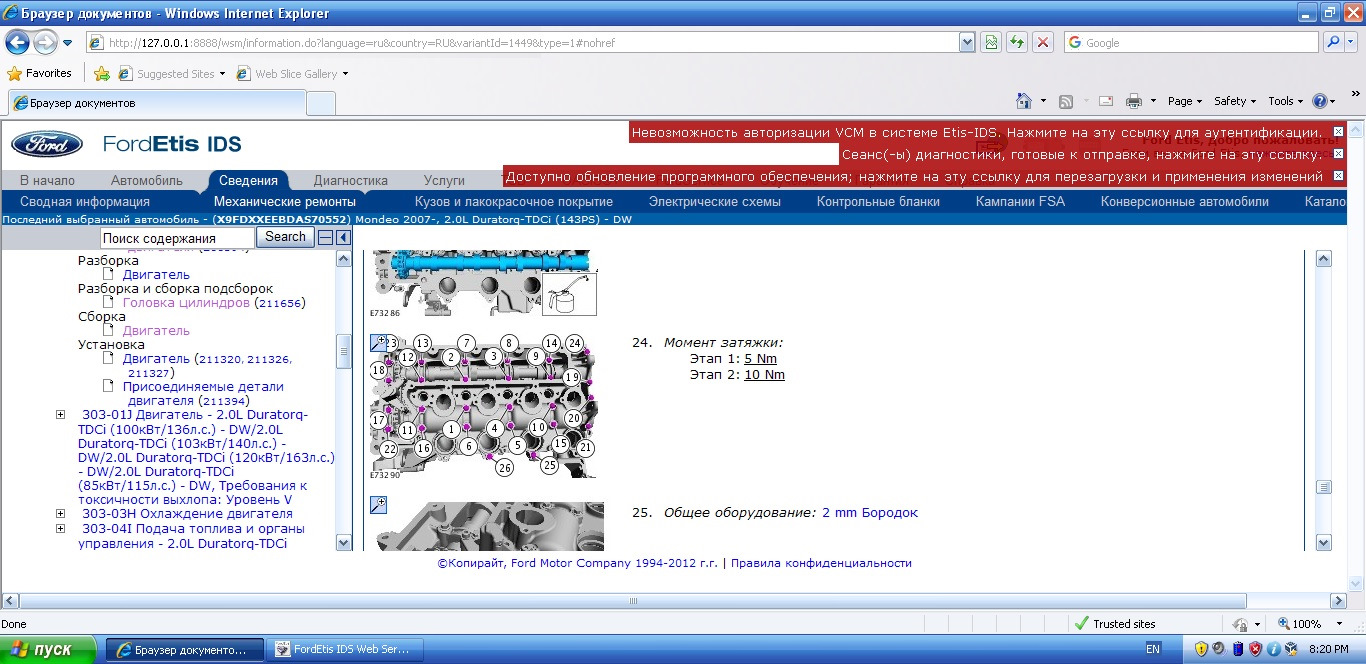This screenshot has height=664, width=1366.
Task: Click the Add to Favorites Bar icon
Action: click(x=102, y=73)
